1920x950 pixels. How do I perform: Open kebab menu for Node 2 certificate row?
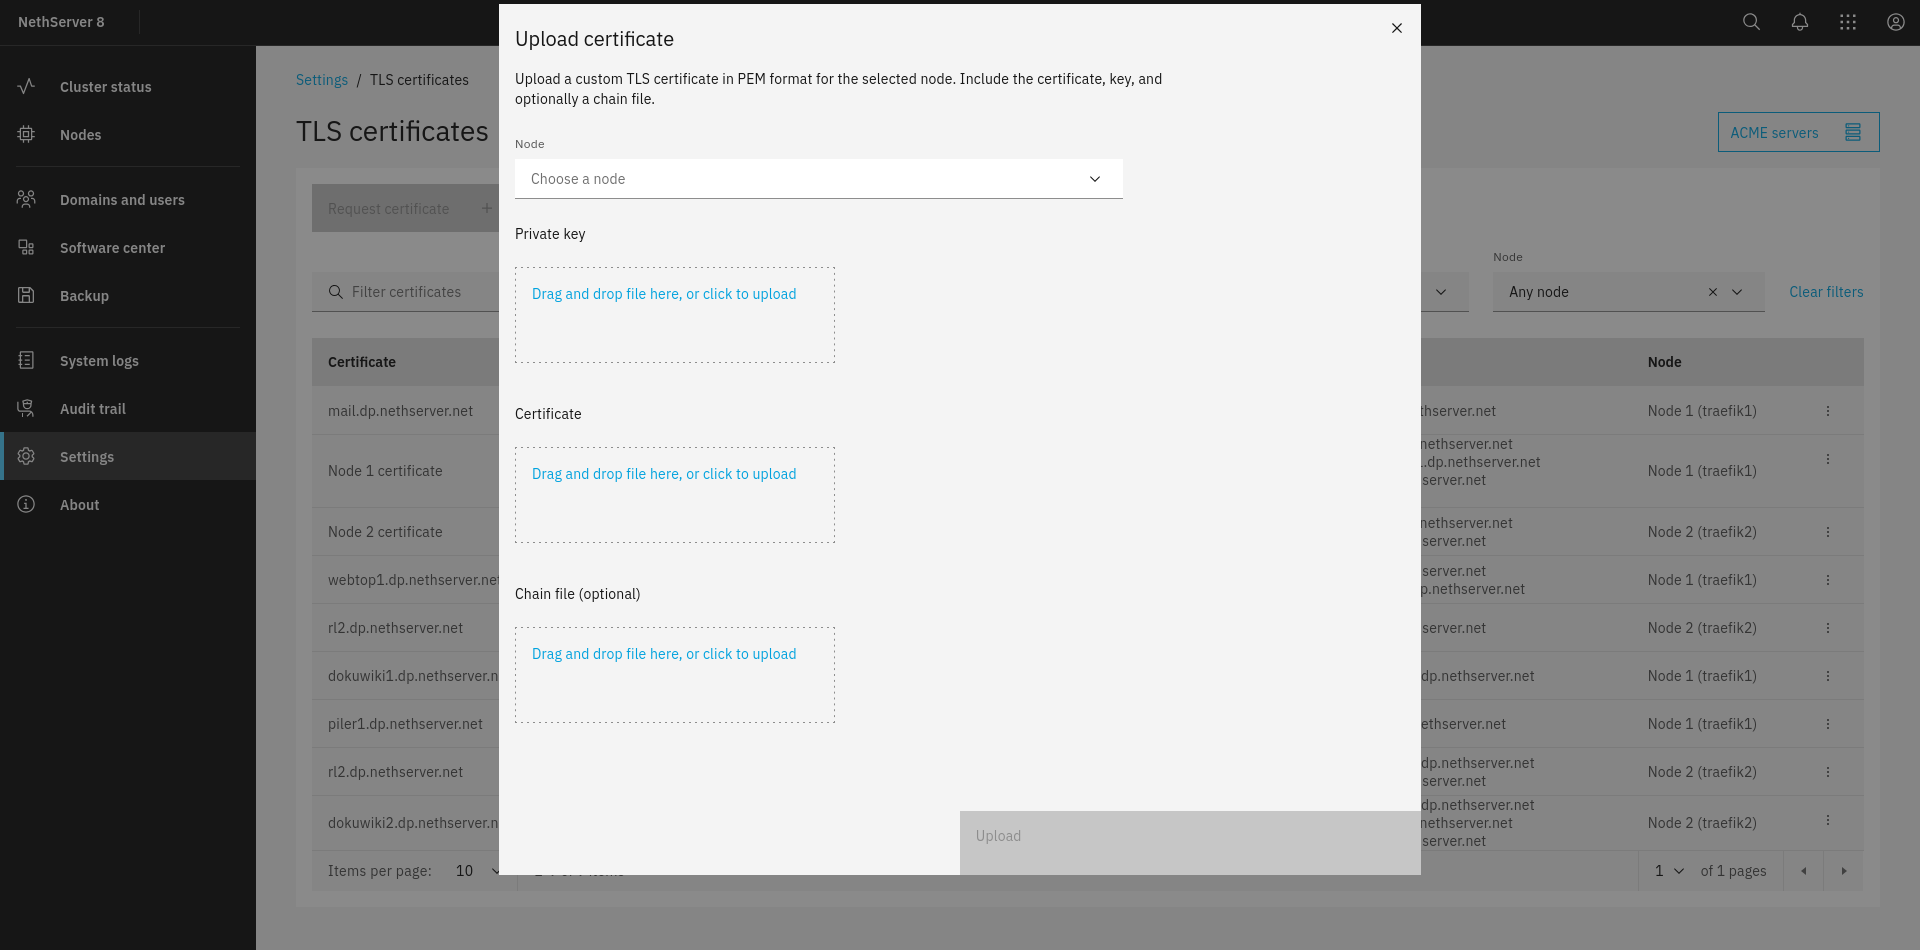click(x=1827, y=532)
